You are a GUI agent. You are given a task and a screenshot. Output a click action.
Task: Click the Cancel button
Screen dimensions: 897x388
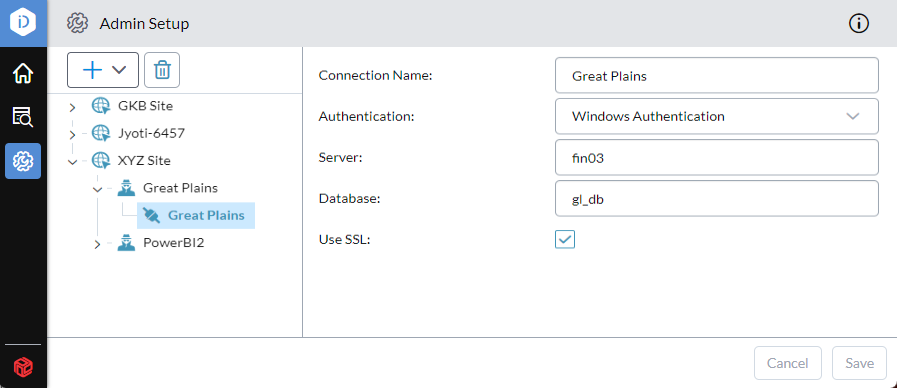point(788,363)
